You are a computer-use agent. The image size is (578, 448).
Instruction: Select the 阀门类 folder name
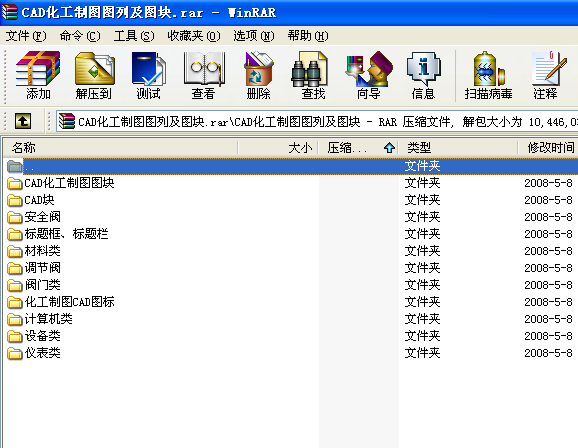tap(42, 285)
